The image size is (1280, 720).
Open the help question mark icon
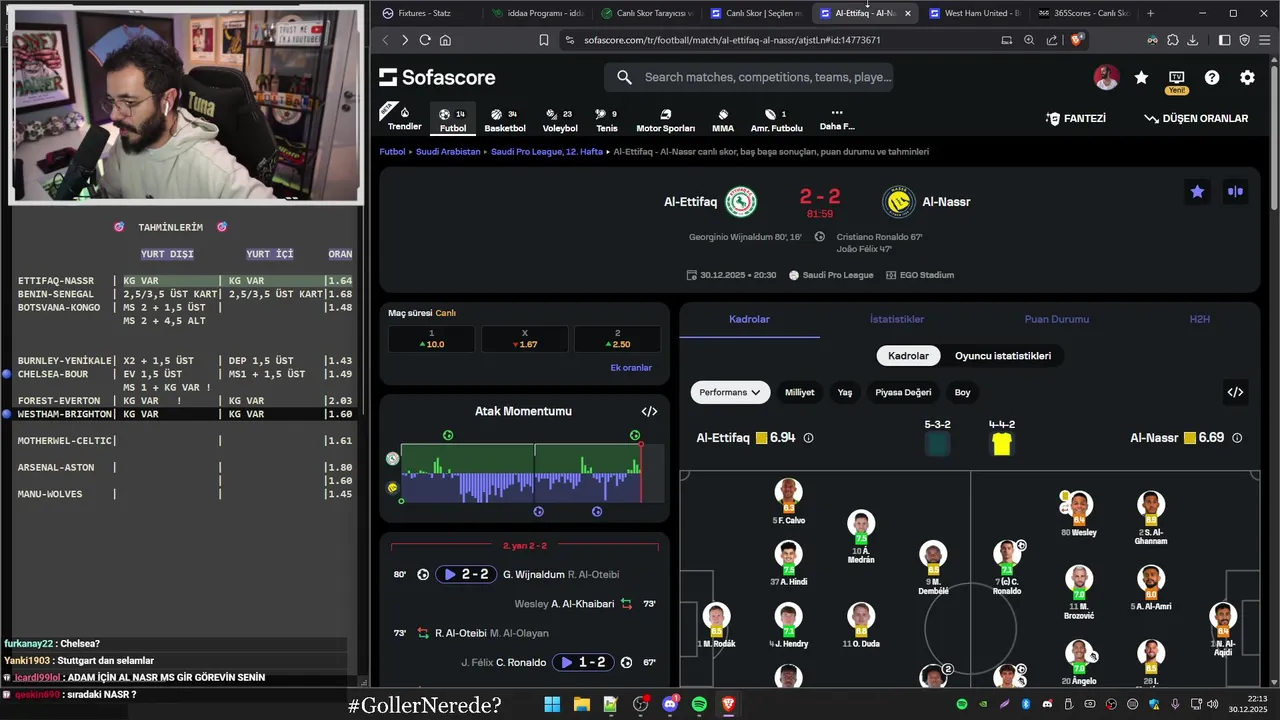pyautogui.click(x=1212, y=77)
